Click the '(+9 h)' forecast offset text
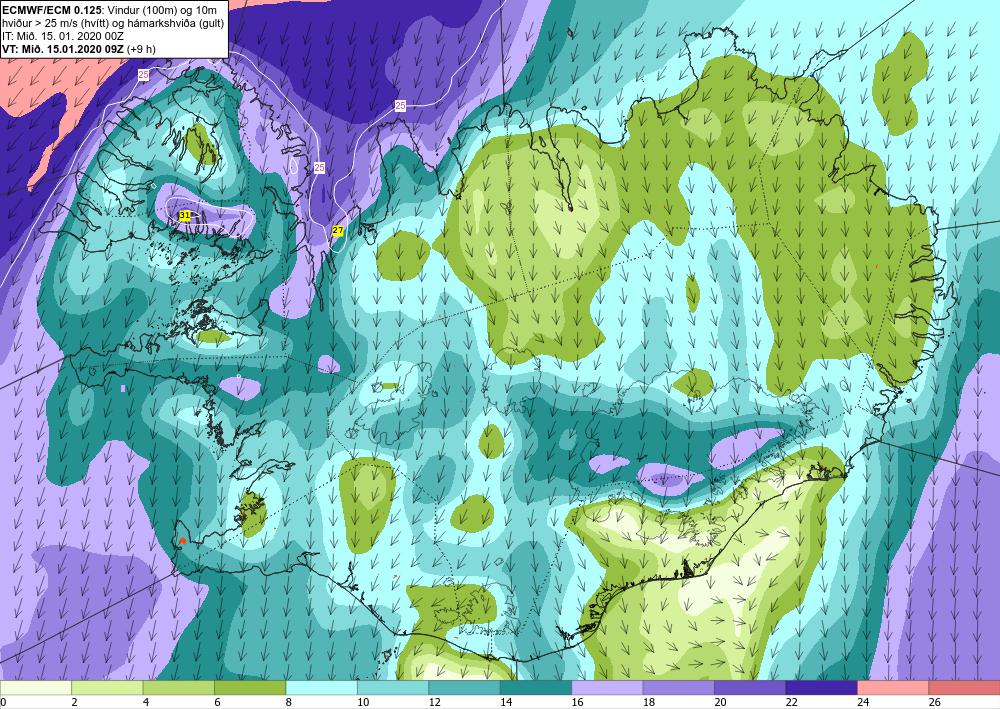1000x709 pixels. click(x=141, y=48)
